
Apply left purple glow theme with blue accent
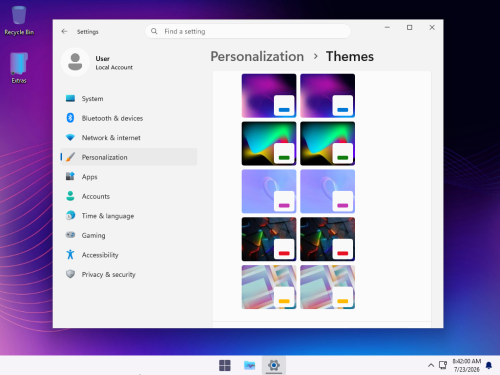coord(269,96)
